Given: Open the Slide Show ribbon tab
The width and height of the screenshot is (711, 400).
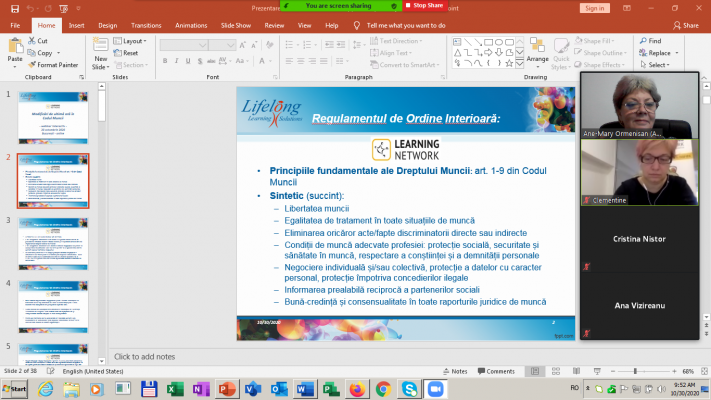Looking at the screenshot, I should click(238, 24).
